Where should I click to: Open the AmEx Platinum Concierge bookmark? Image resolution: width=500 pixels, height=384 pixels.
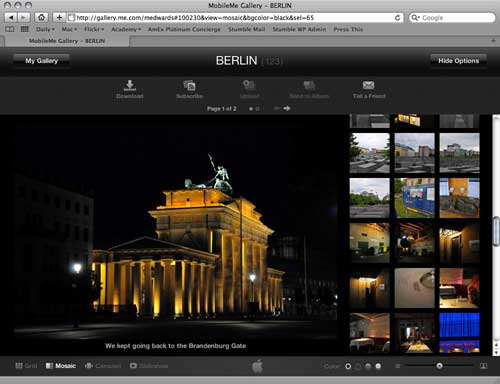click(x=184, y=29)
